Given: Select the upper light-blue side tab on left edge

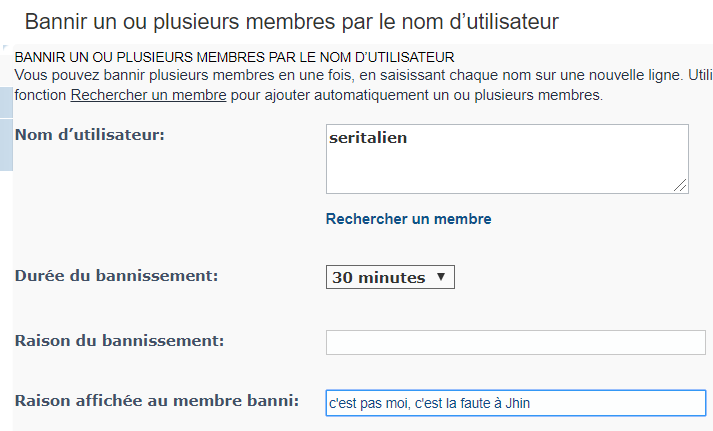Looking at the screenshot, I should point(5,103).
